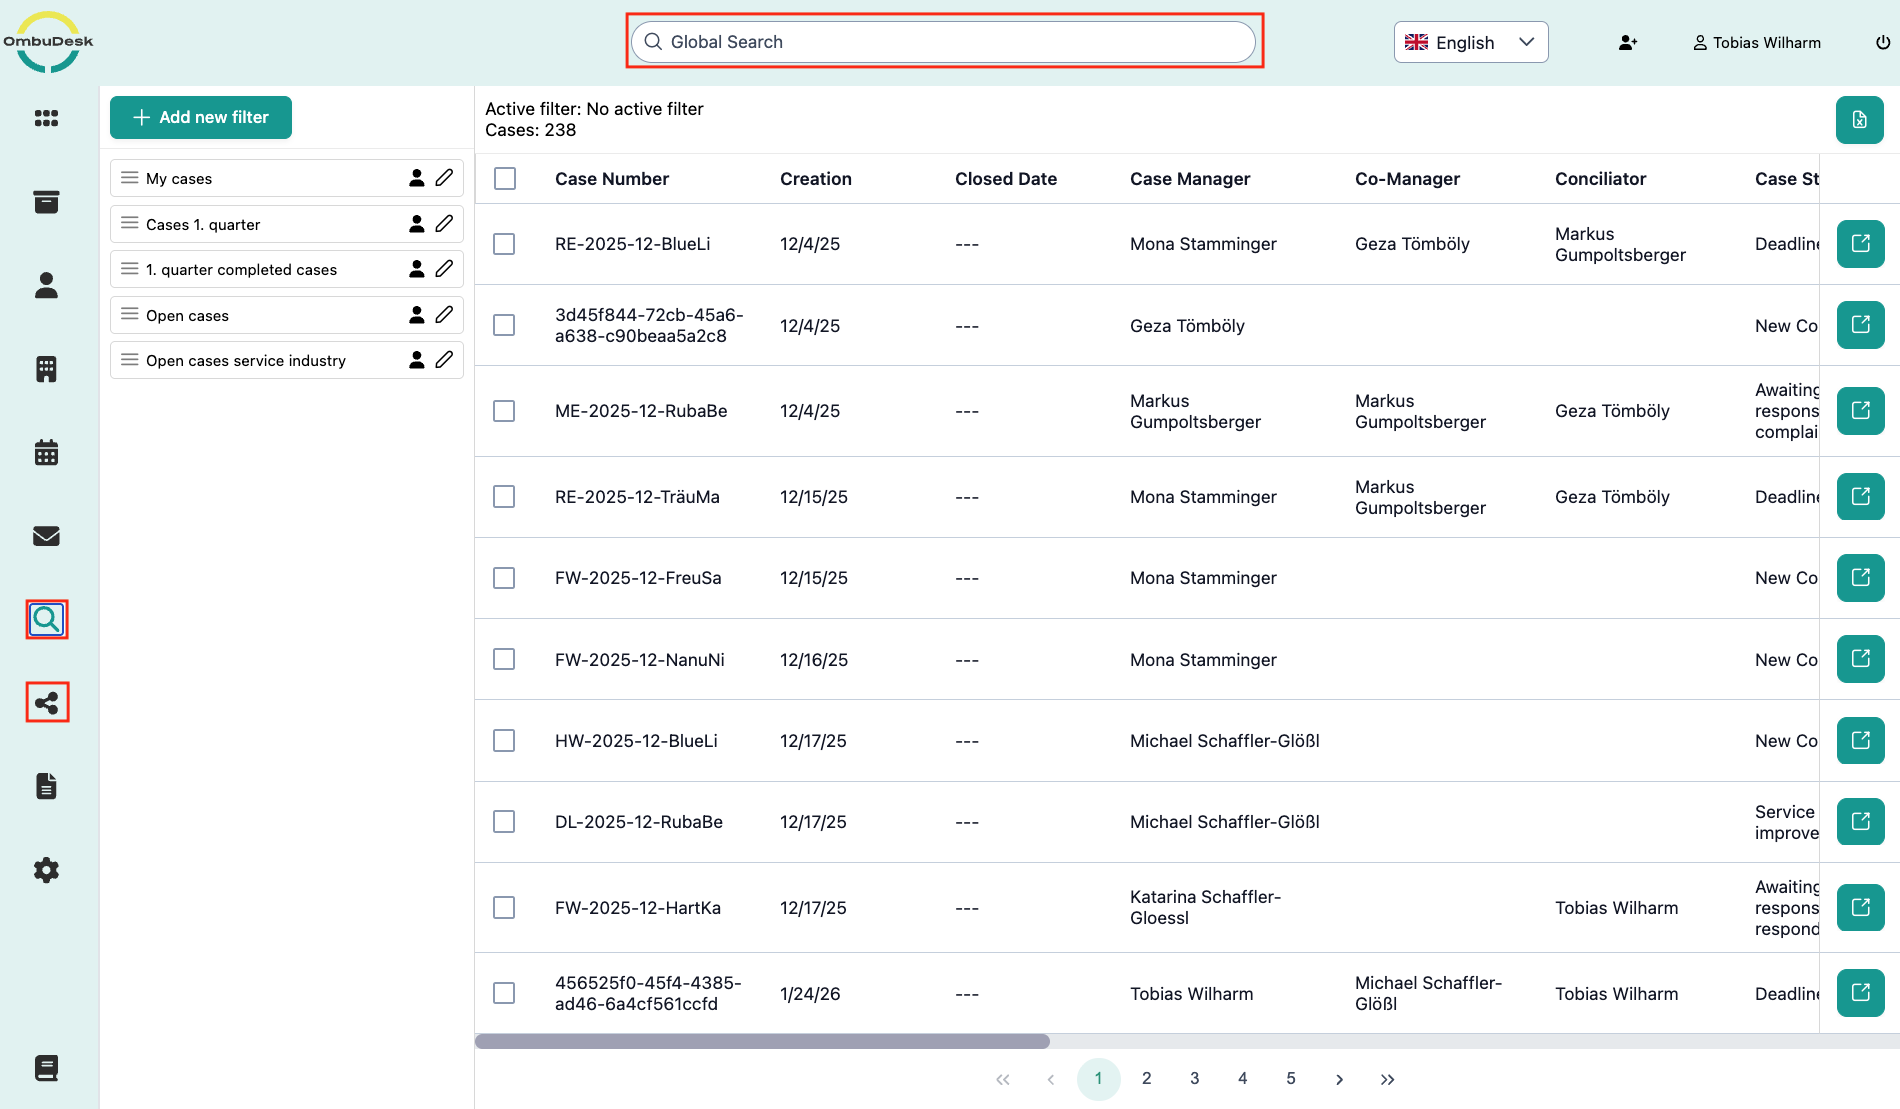1900x1109 pixels.
Task: Open case FW-2025-12-HartKa via external icon
Action: point(1861,908)
